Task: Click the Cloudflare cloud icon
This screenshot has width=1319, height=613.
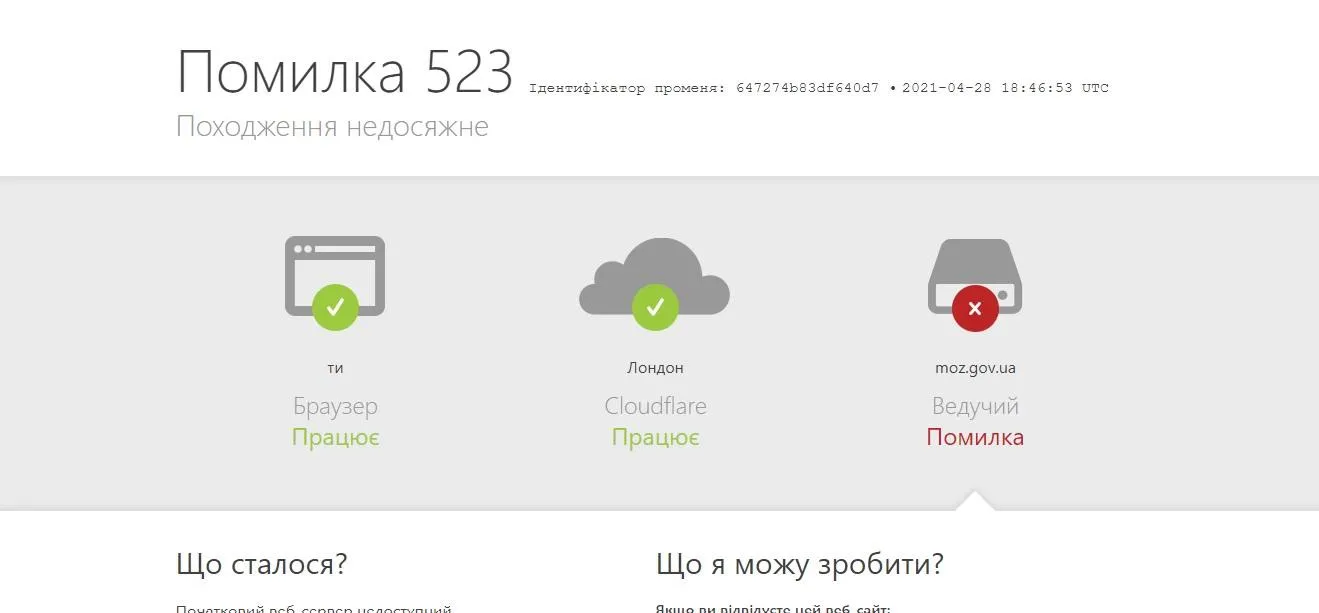Action: coord(654,276)
